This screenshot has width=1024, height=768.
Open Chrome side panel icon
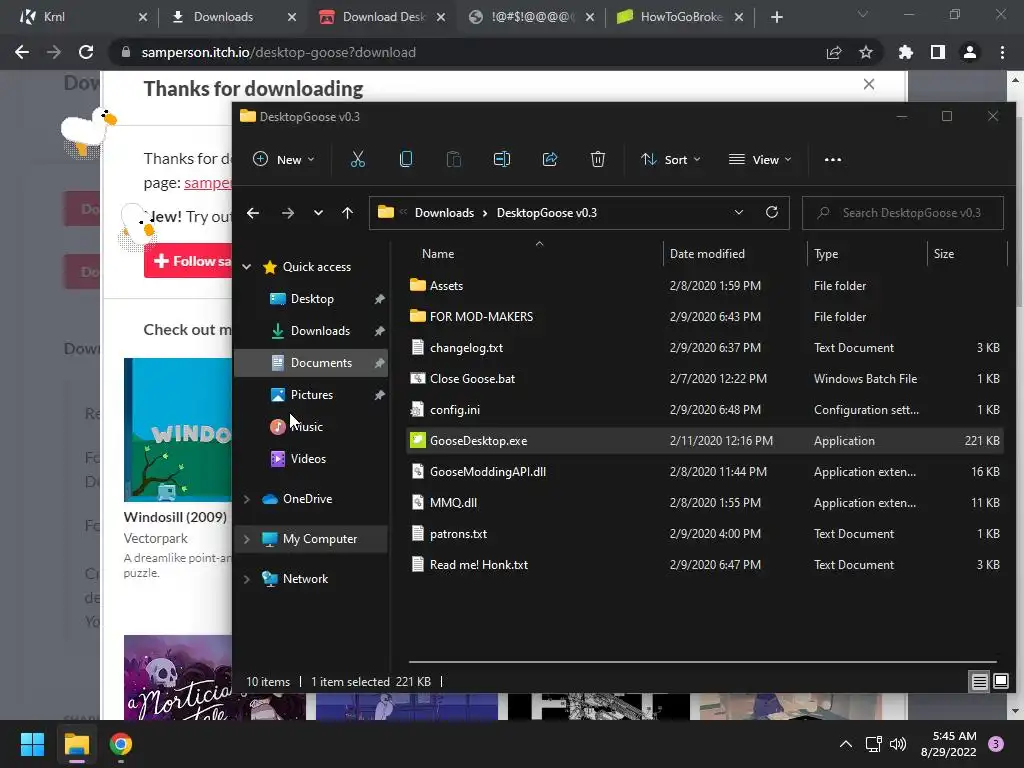click(x=938, y=52)
